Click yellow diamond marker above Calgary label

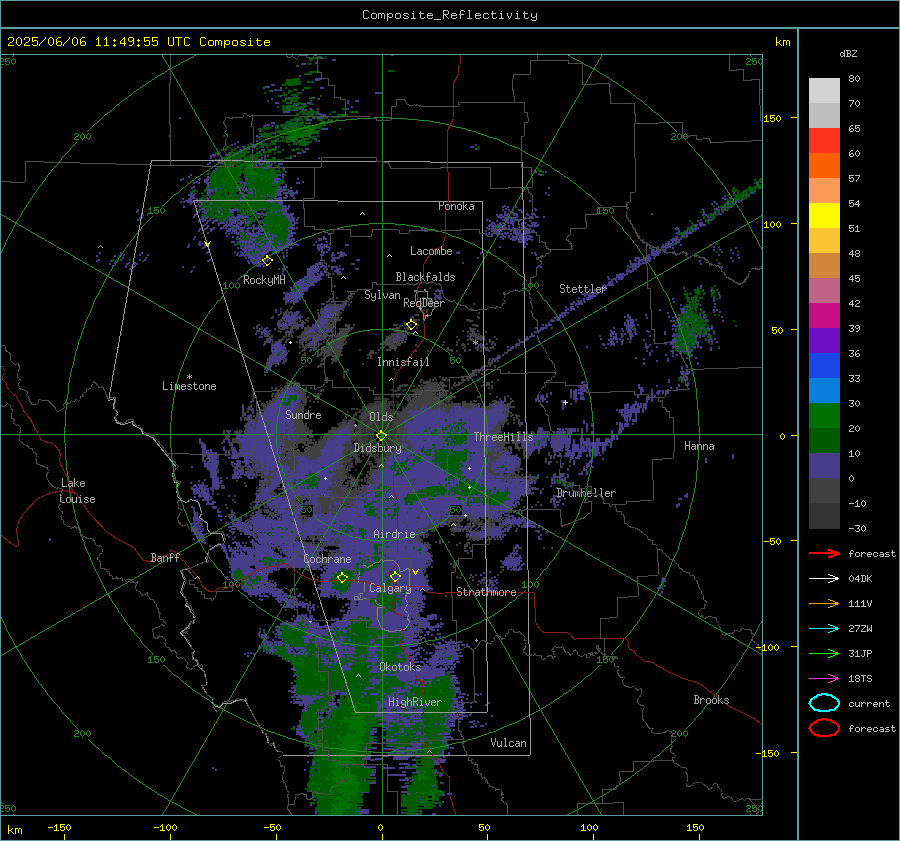click(x=395, y=576)
